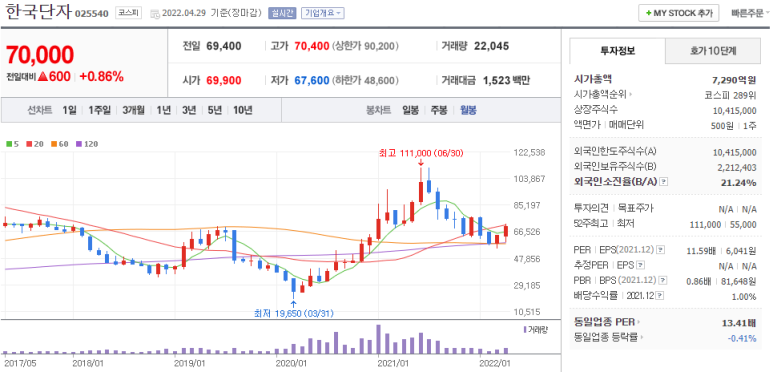Click the low price 67,600
Viewport: 773px width, 372px height.
(312, 80)
